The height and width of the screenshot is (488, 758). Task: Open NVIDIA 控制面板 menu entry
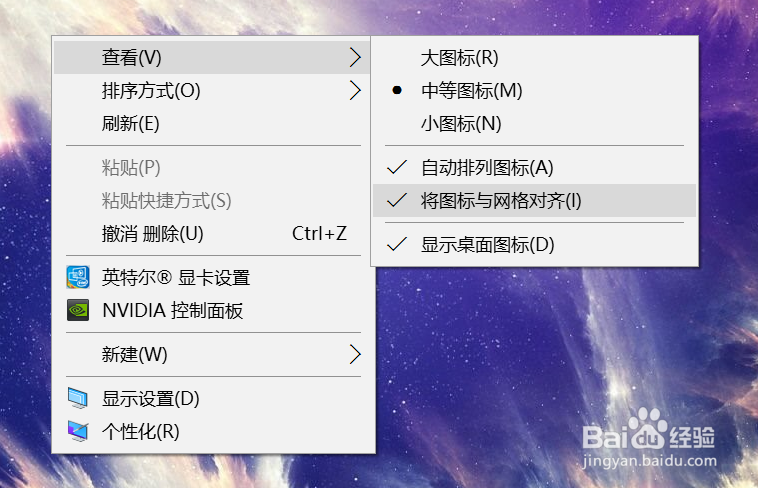(x=172, y=310)
